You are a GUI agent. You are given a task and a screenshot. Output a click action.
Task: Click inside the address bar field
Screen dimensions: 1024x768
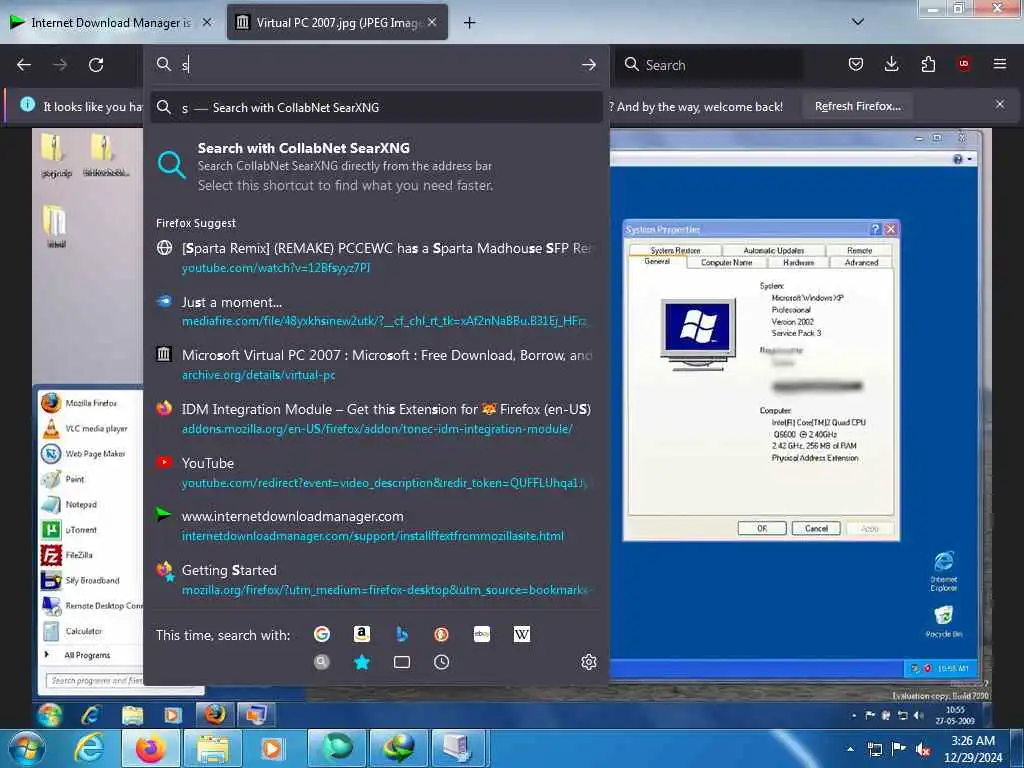tap(376, 65)
